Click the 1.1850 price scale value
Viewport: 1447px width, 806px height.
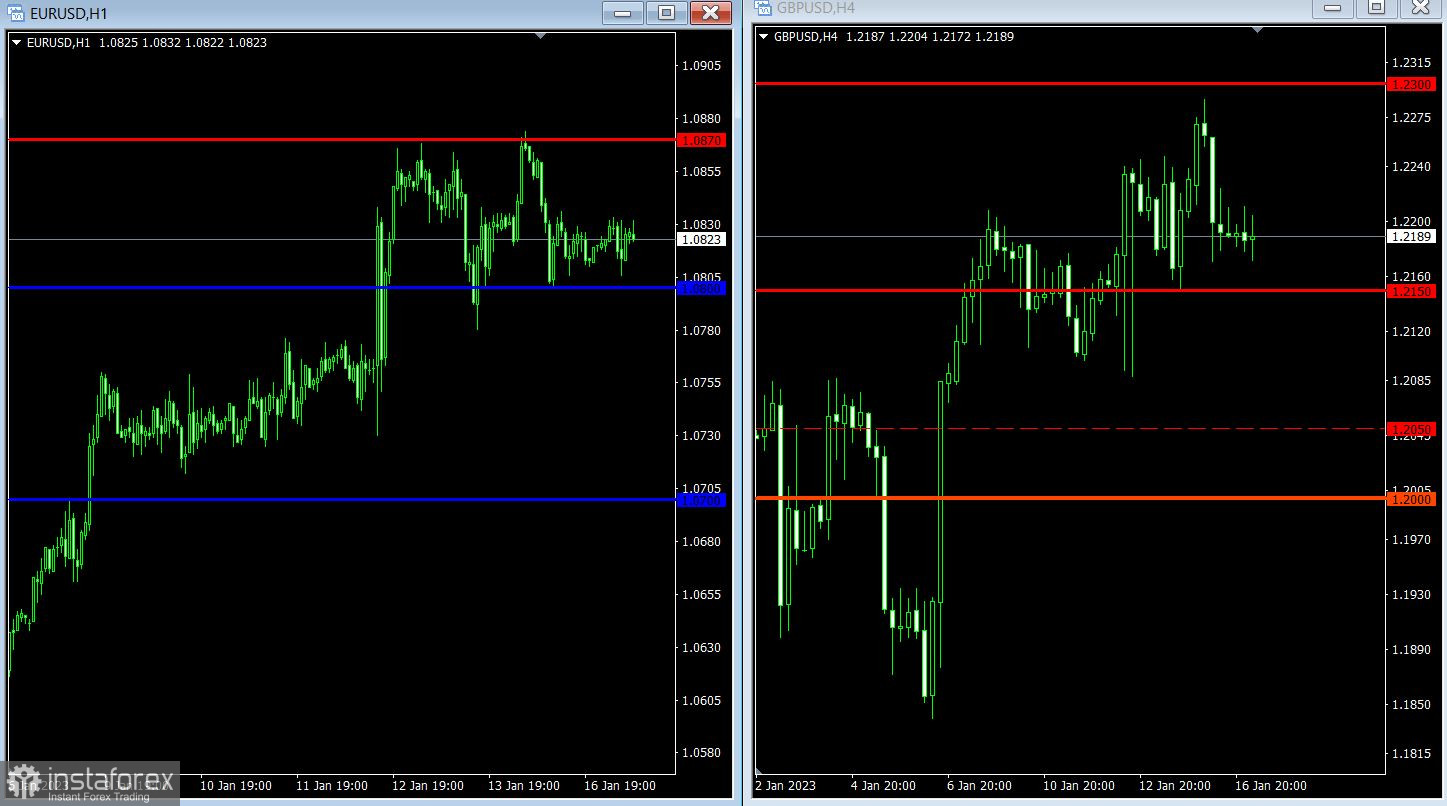1411,705
